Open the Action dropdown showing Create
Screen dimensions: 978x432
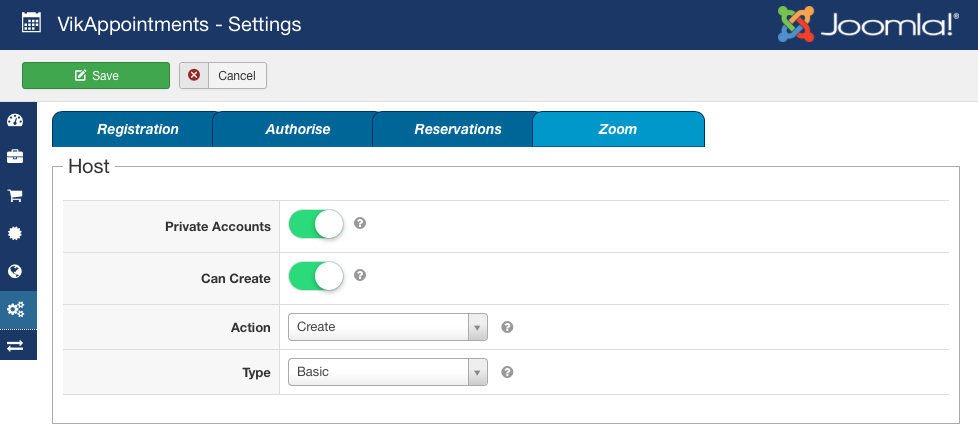click(387, 327)
